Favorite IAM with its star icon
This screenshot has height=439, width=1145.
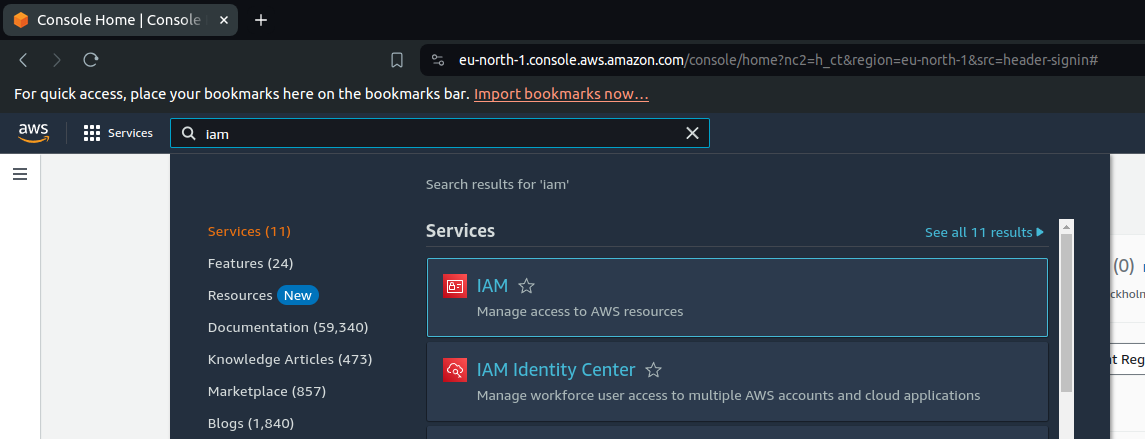[526, 286]
